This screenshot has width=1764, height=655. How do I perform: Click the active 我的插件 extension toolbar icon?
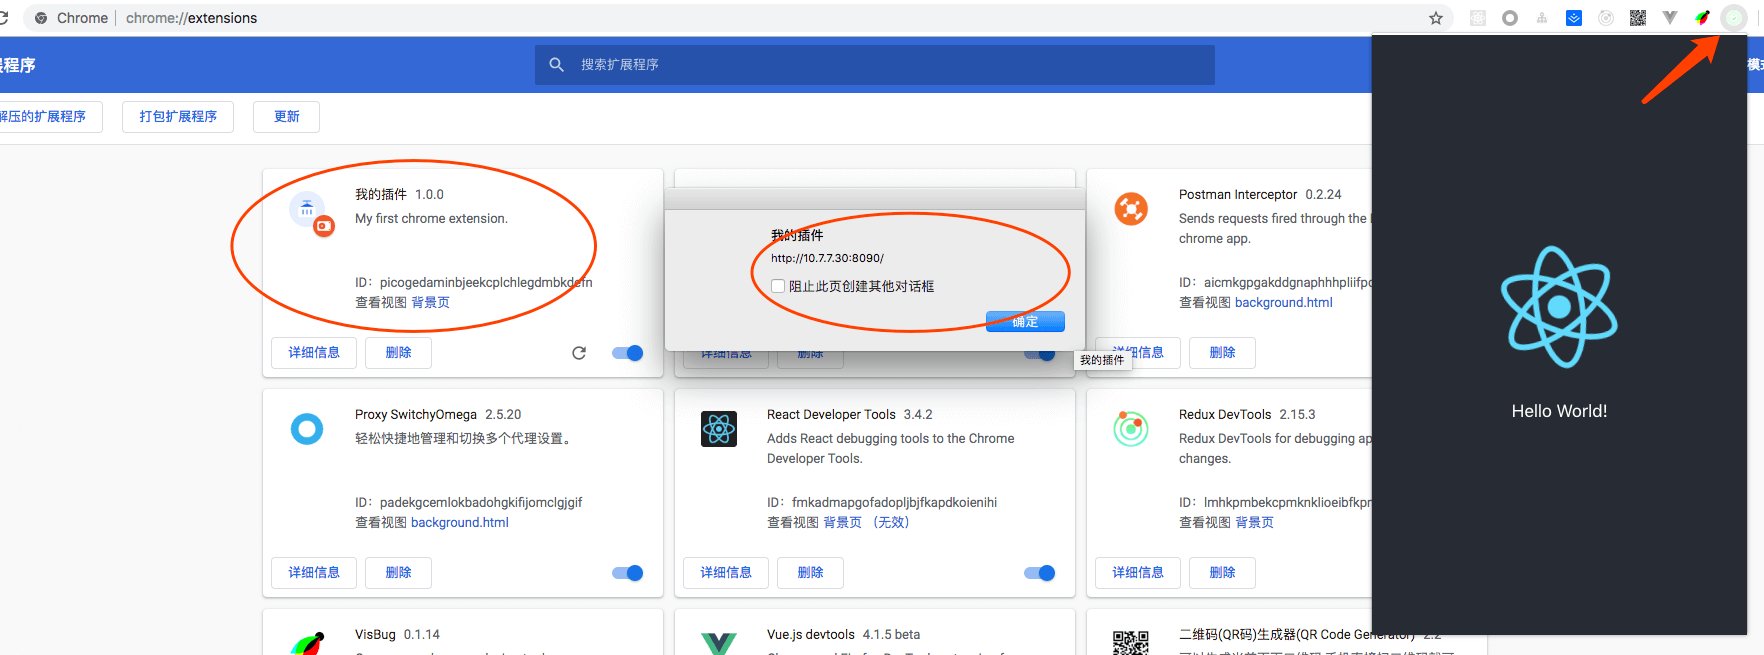point(1734,18)
